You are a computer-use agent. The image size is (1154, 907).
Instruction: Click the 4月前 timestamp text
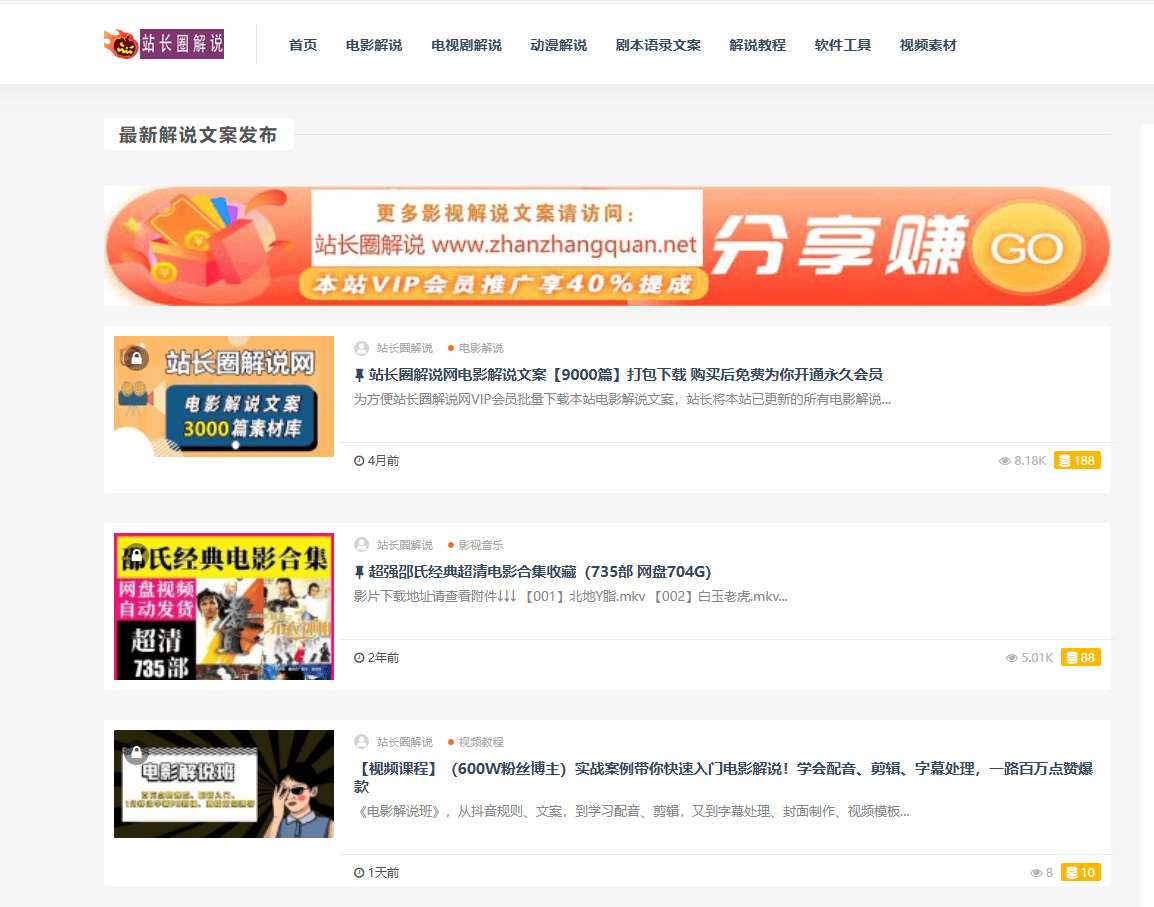[x=383, y=461]
